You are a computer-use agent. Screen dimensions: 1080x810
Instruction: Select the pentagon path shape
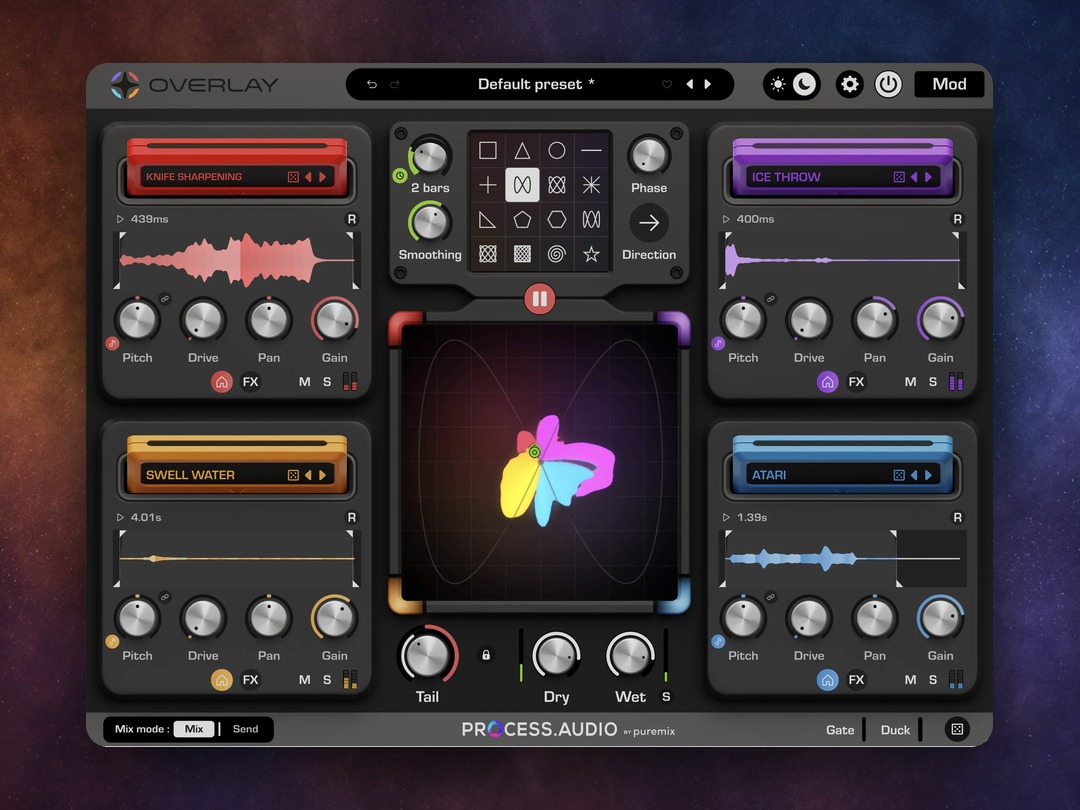(522, 220)
